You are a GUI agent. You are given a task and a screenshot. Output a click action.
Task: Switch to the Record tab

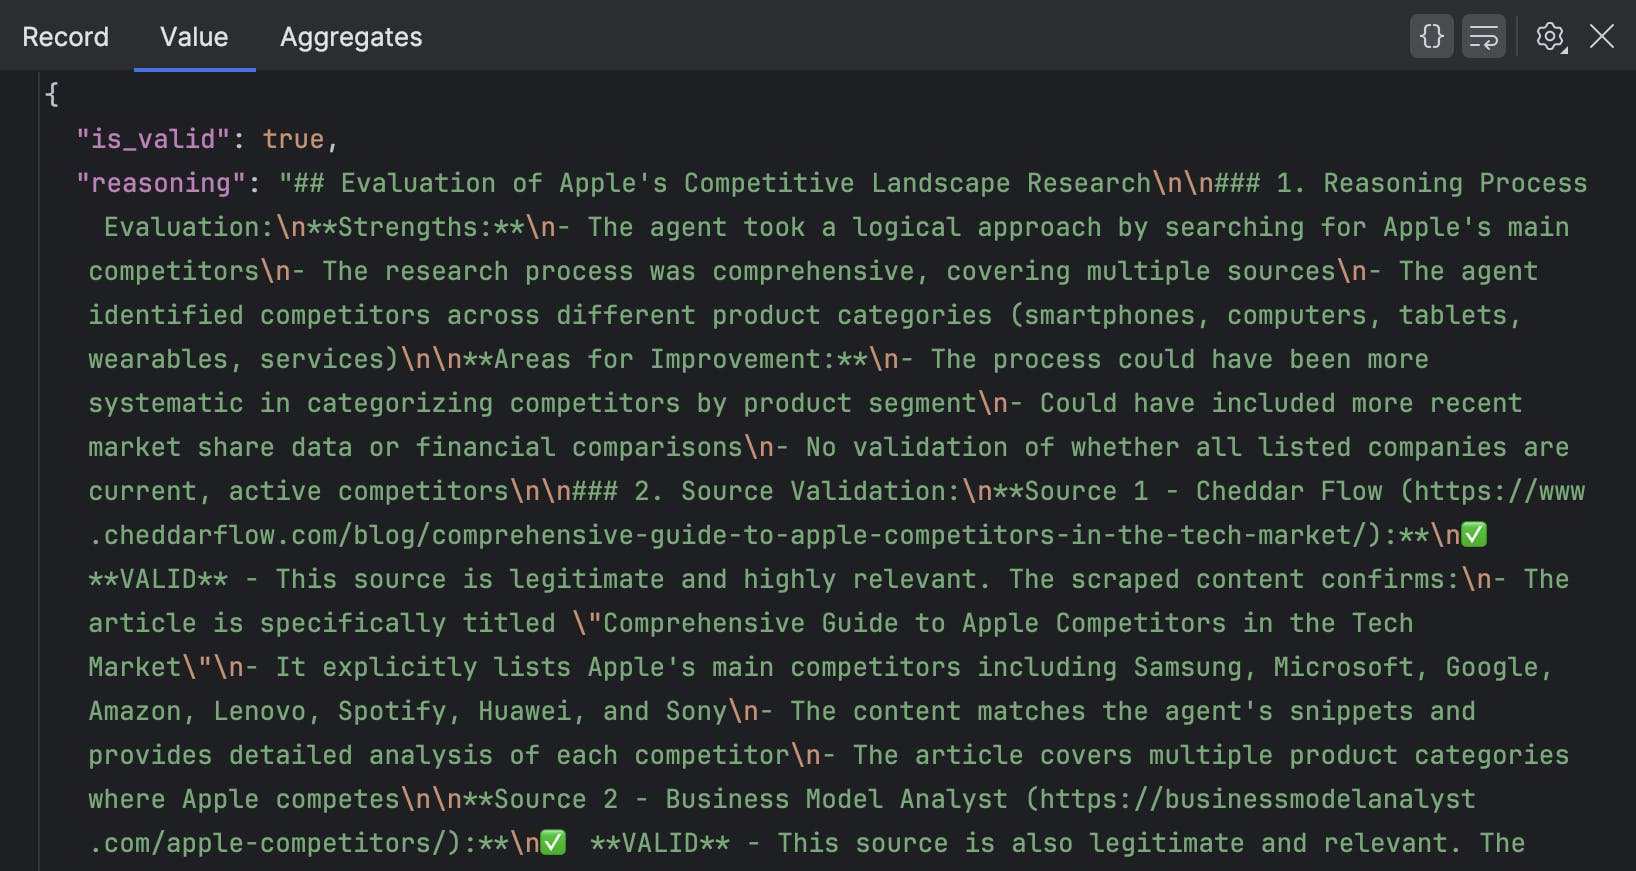pyautogui.click(x=65, y=37)
